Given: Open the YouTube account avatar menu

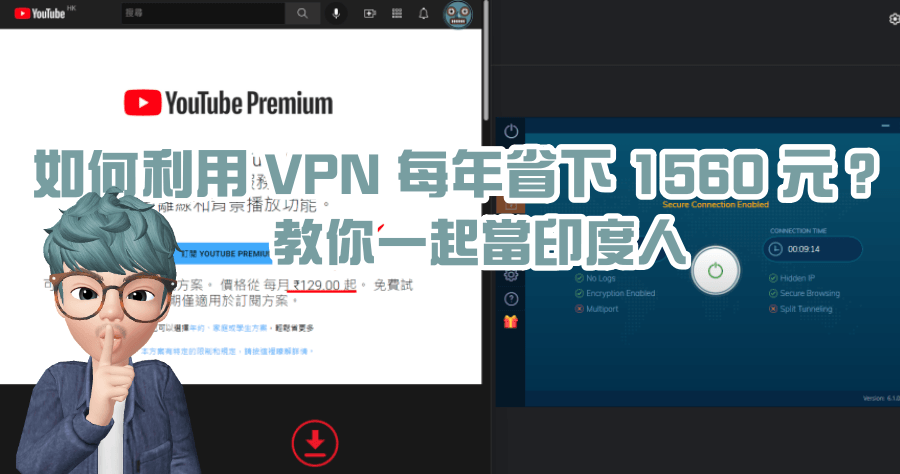Looking at the screenshot, I should (x=458, y=14).
